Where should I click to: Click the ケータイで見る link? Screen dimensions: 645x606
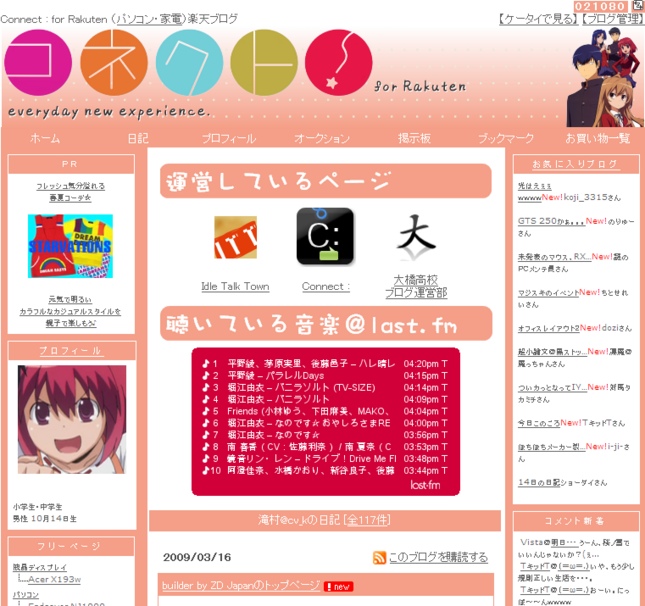pos(538,19)
